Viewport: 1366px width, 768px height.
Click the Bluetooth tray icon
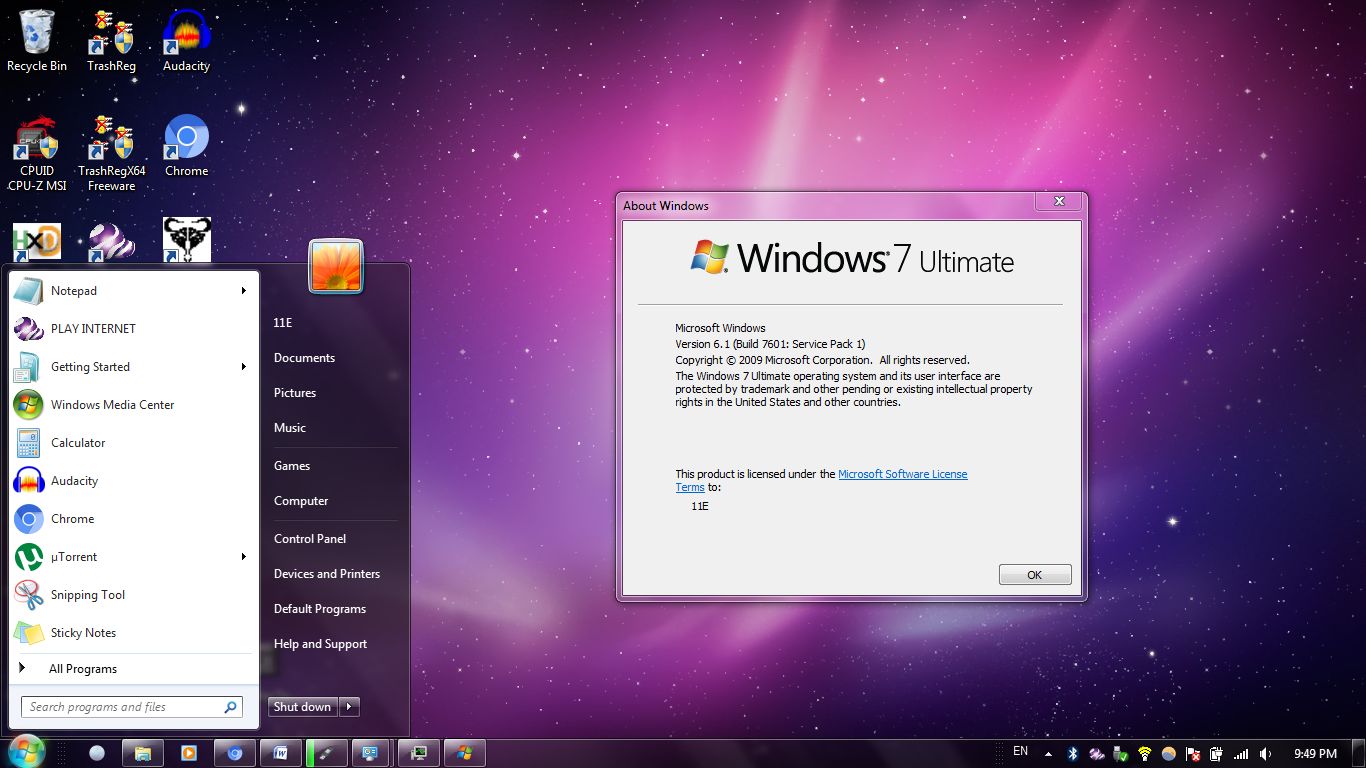(1073, 754)
